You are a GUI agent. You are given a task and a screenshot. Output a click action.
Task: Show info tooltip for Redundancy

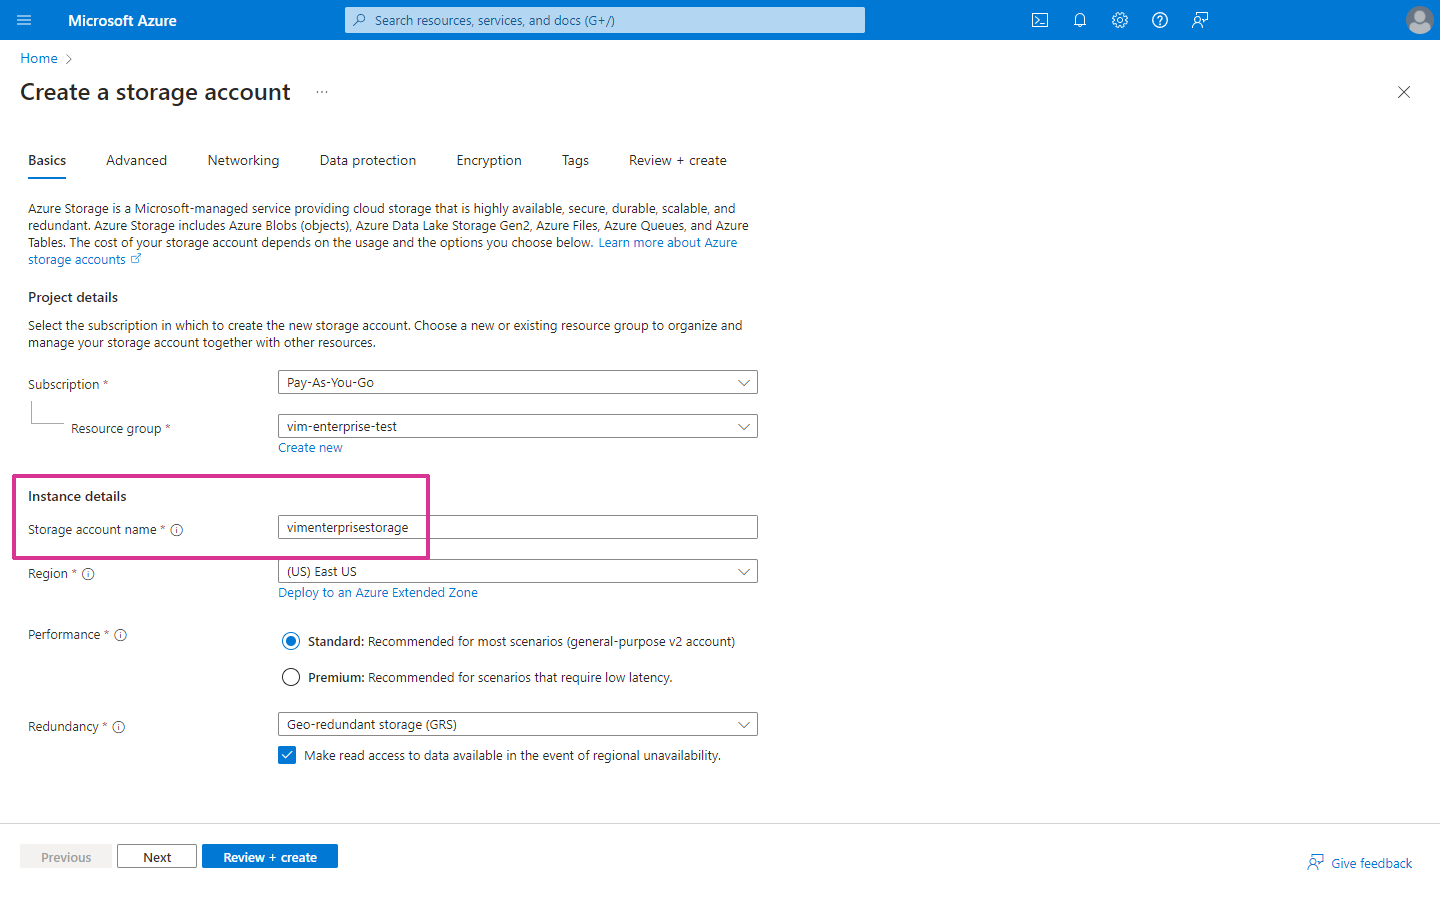tap(119, 727)
